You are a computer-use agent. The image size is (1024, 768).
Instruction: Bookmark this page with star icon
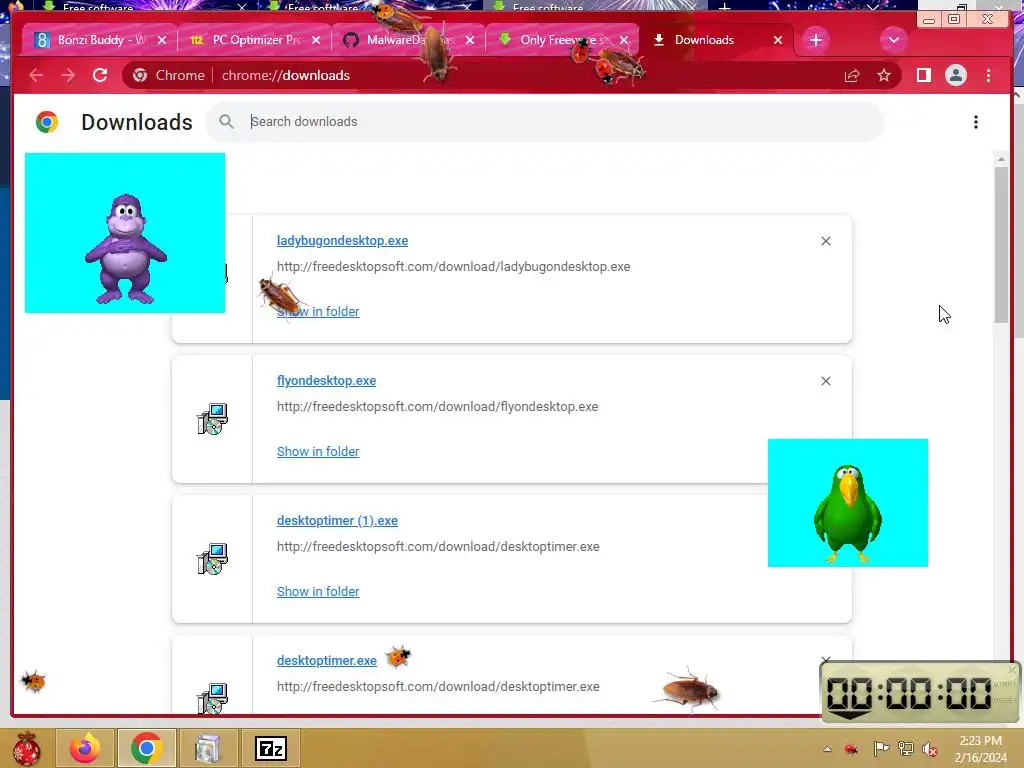click(x=884, y=75)
